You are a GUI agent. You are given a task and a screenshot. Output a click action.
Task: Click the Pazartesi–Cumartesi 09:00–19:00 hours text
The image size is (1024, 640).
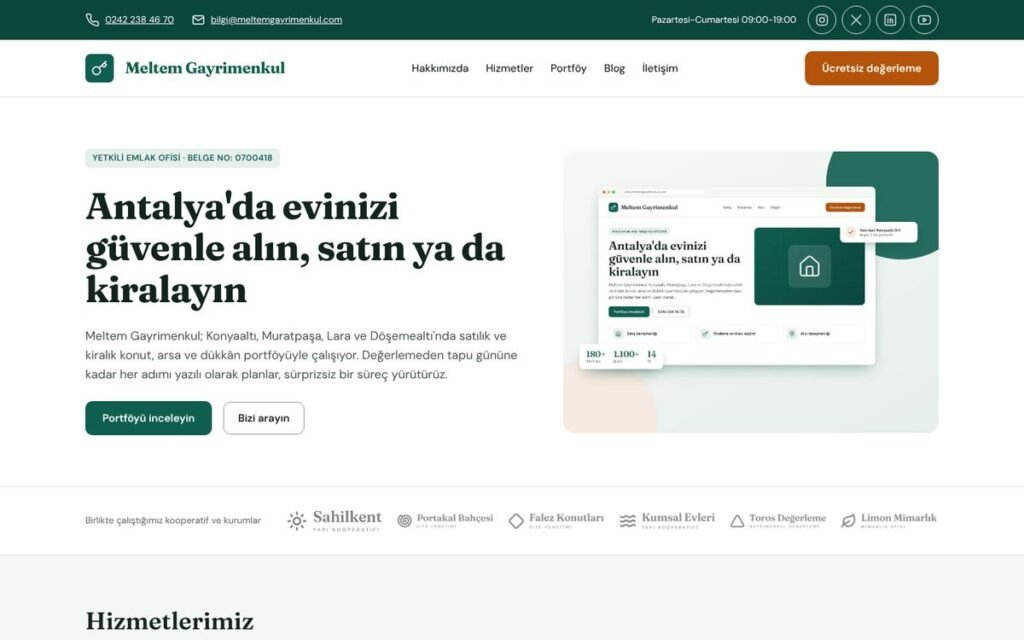(x=724, y=20)
